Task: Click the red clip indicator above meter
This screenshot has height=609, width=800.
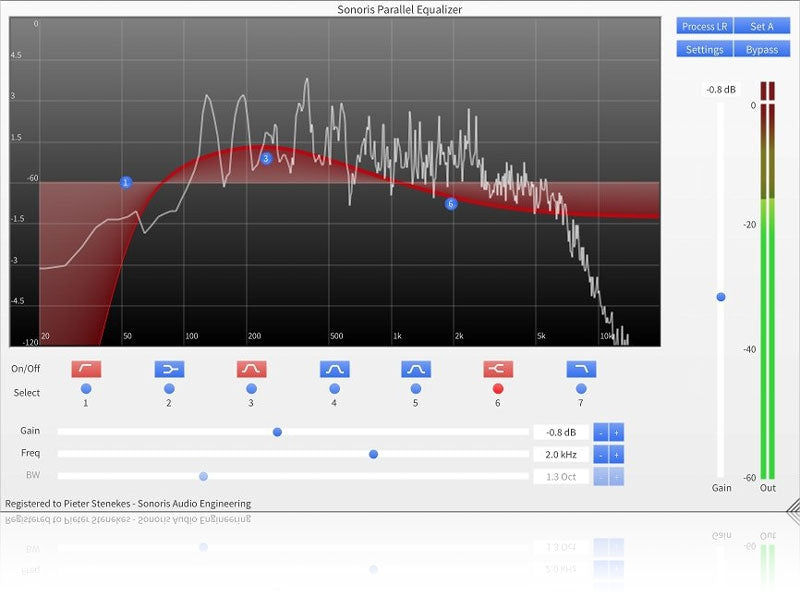Action: (x=768, y=91)
